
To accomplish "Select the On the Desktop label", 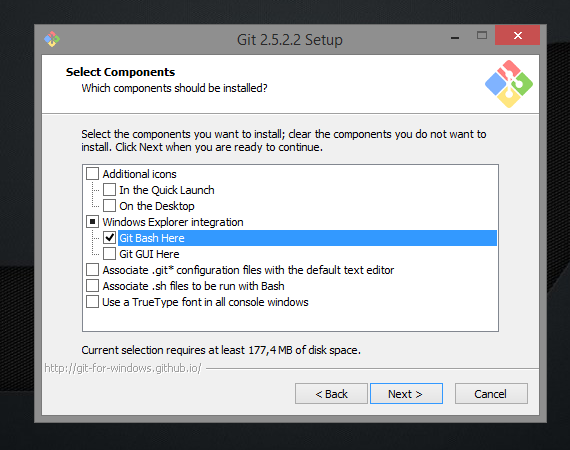I will 157,206.
